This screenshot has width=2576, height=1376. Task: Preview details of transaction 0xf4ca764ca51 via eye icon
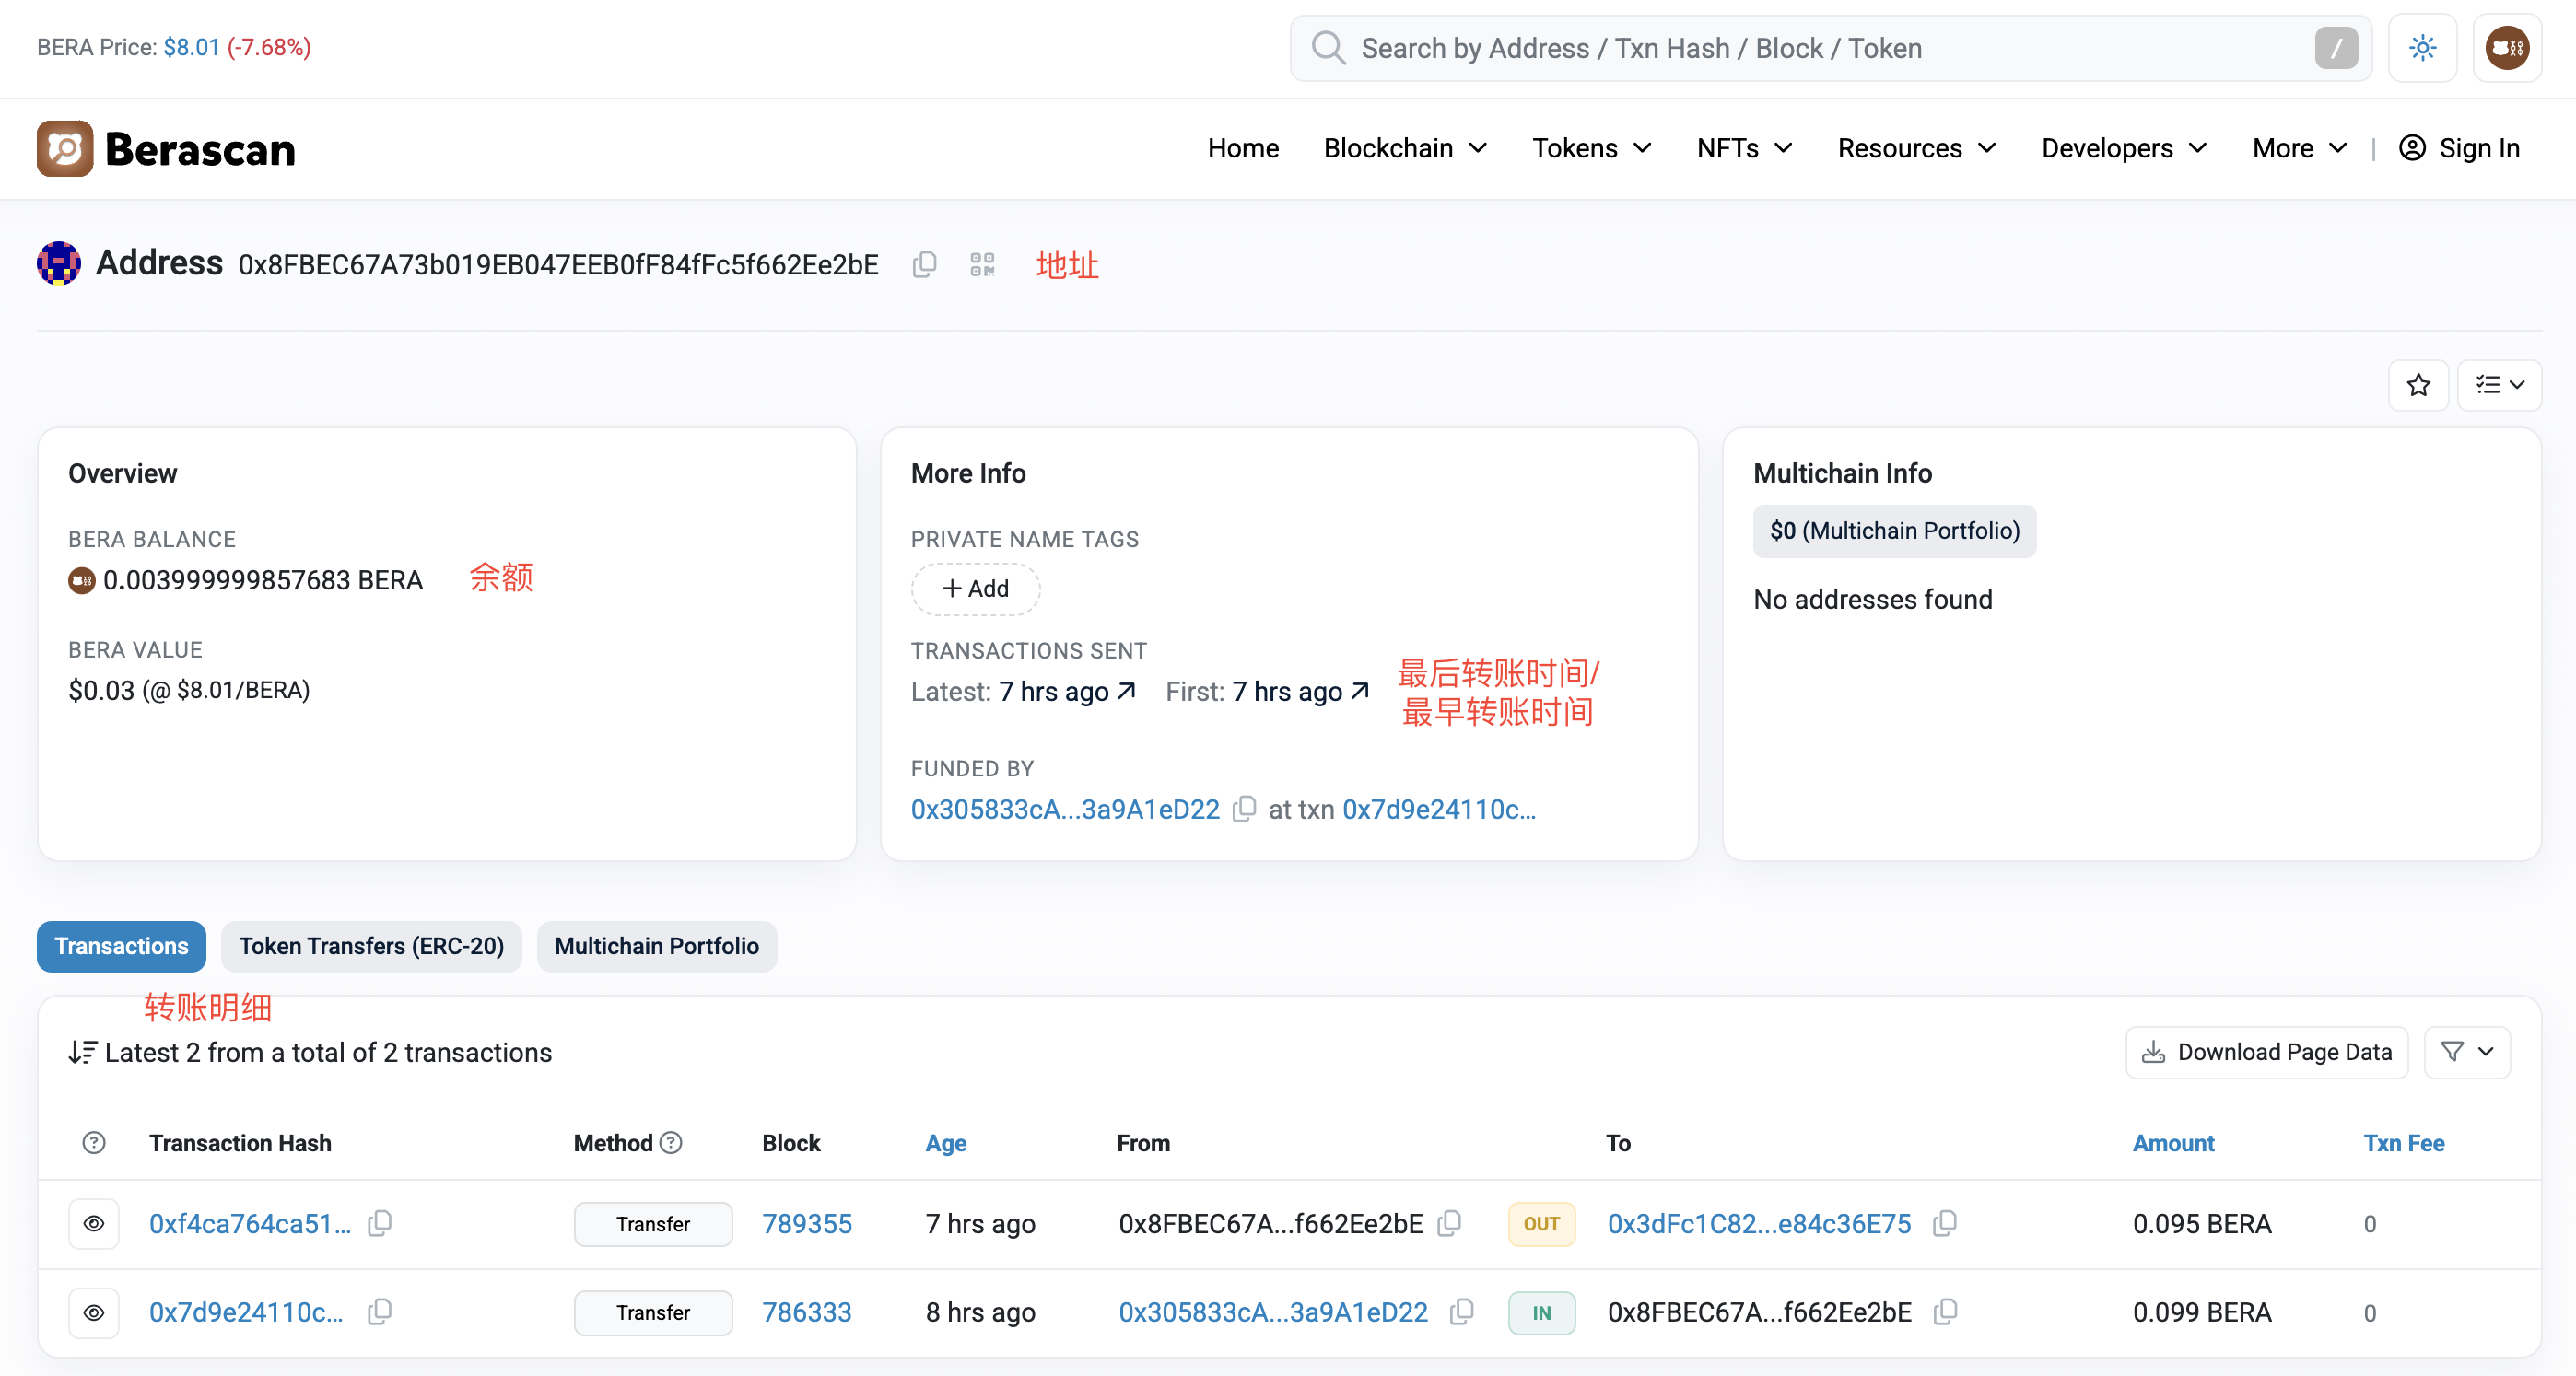(x=94, y=1223)
